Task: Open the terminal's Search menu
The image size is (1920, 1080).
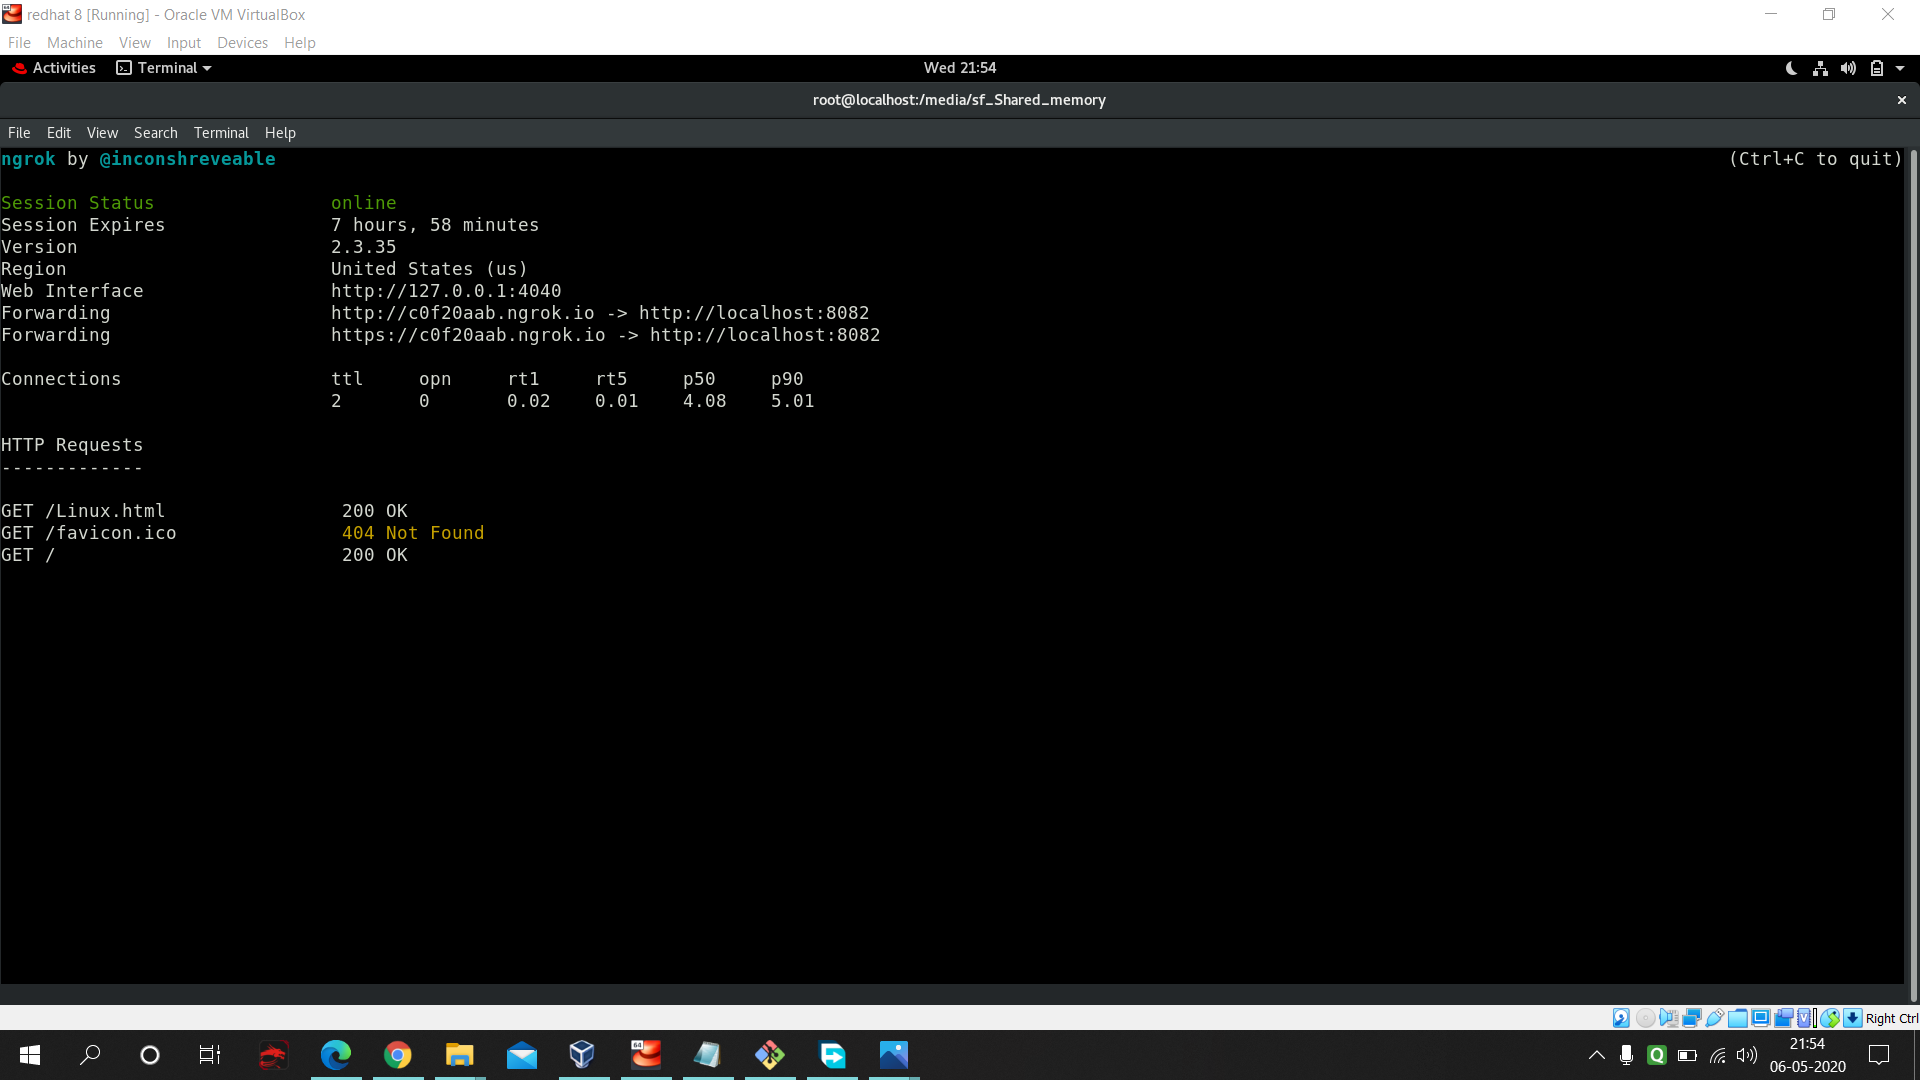Action: 155,133
